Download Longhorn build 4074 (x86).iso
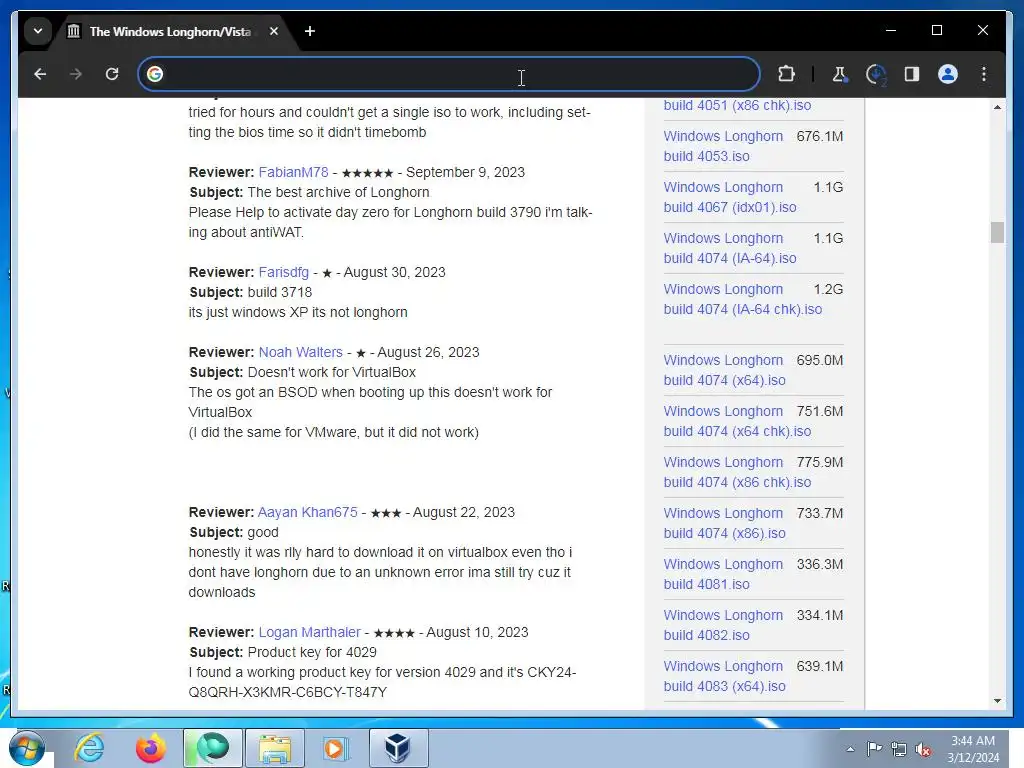The image size is (1024, 768). pos(724,523)
